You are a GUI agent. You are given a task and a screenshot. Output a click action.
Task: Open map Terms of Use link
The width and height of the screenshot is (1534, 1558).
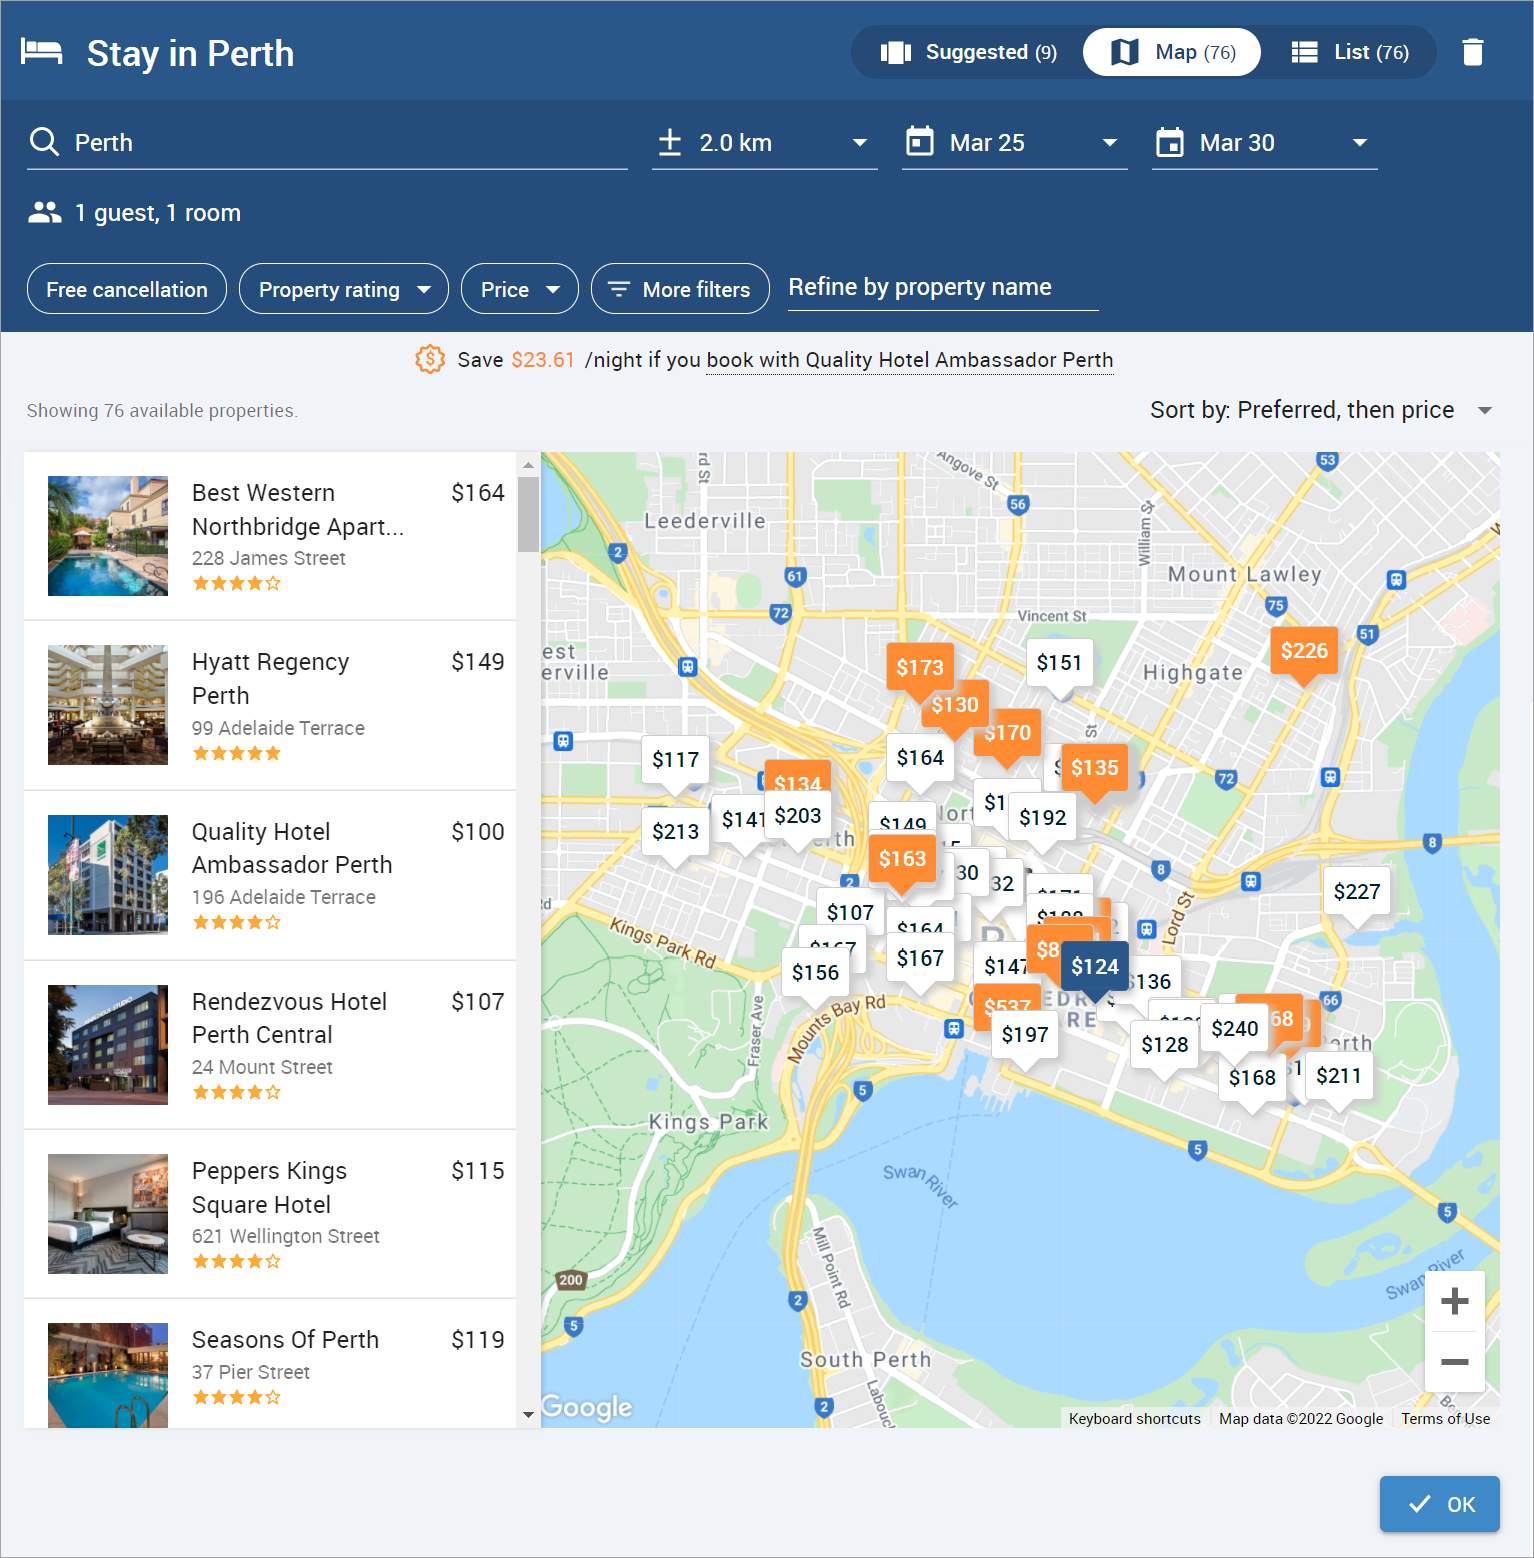(x=1445, y=1418)
